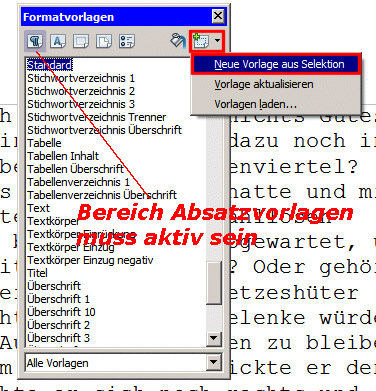Click the new style from selection icon
Screen dimensions: 376x391
201,41
